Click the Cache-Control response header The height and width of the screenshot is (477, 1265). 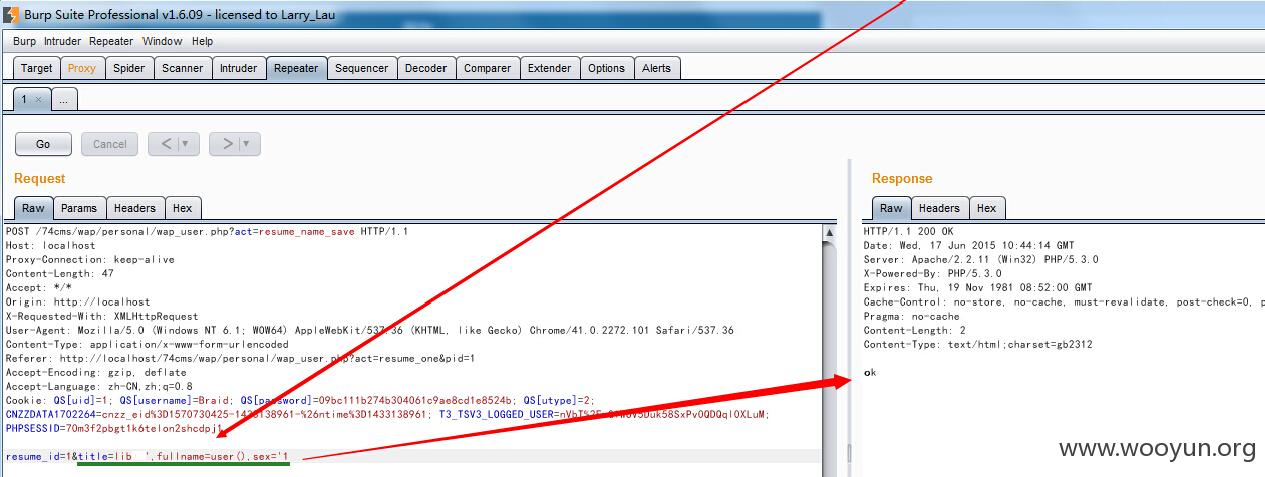click(x=1063, y=301)
